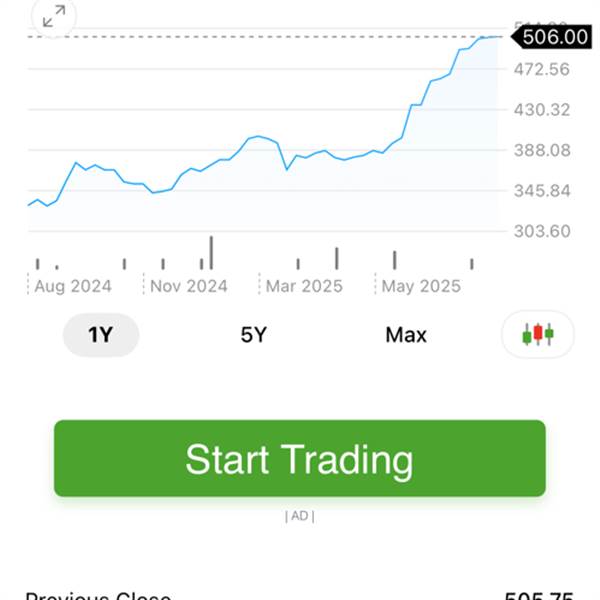Tap the tallest volume bar near Nov 2024
This screenshot has width=600, height=600.
point(211,253)
